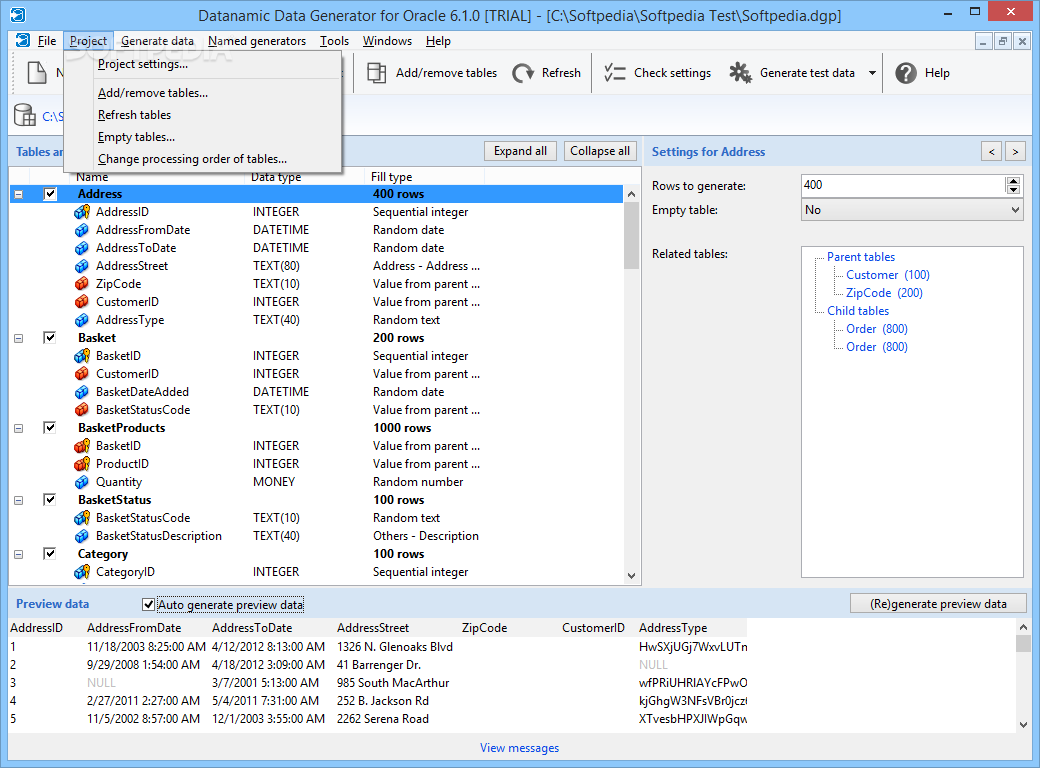Viewport: 1040px width, 768px height.
Task: Choose Project settings... menu entry
Action: click(143, 64)
